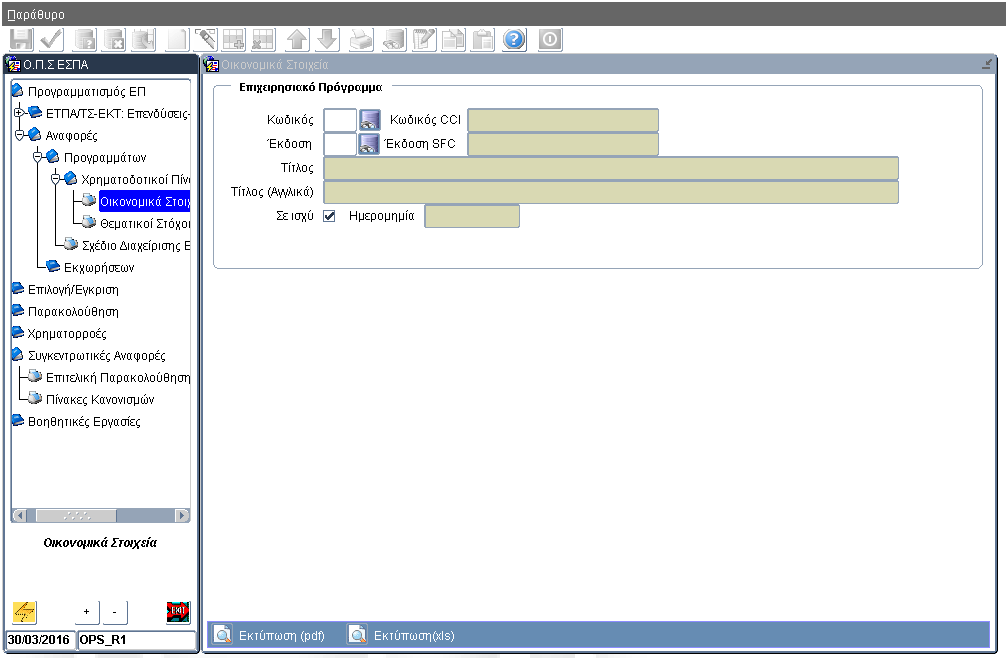The image size is (1006, 658).
Task: Click the Ημερομηνία field
Action: tap(472, 216)
